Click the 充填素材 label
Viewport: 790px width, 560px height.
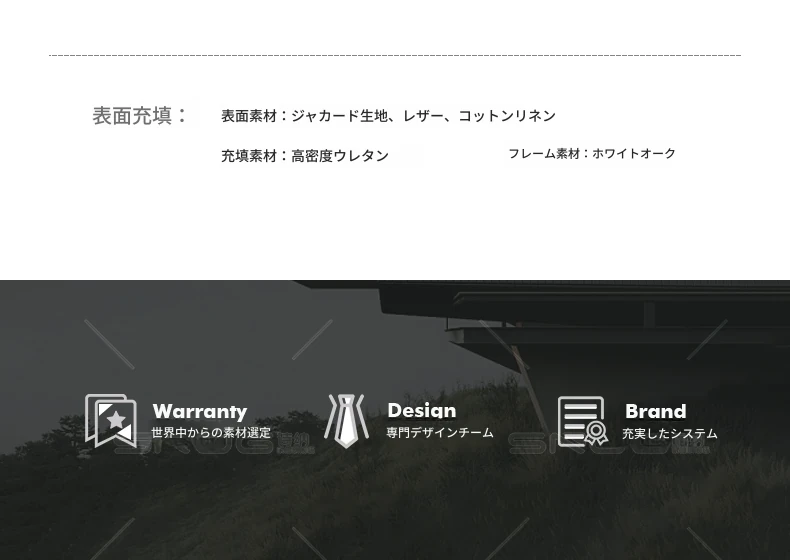[248, 156]
